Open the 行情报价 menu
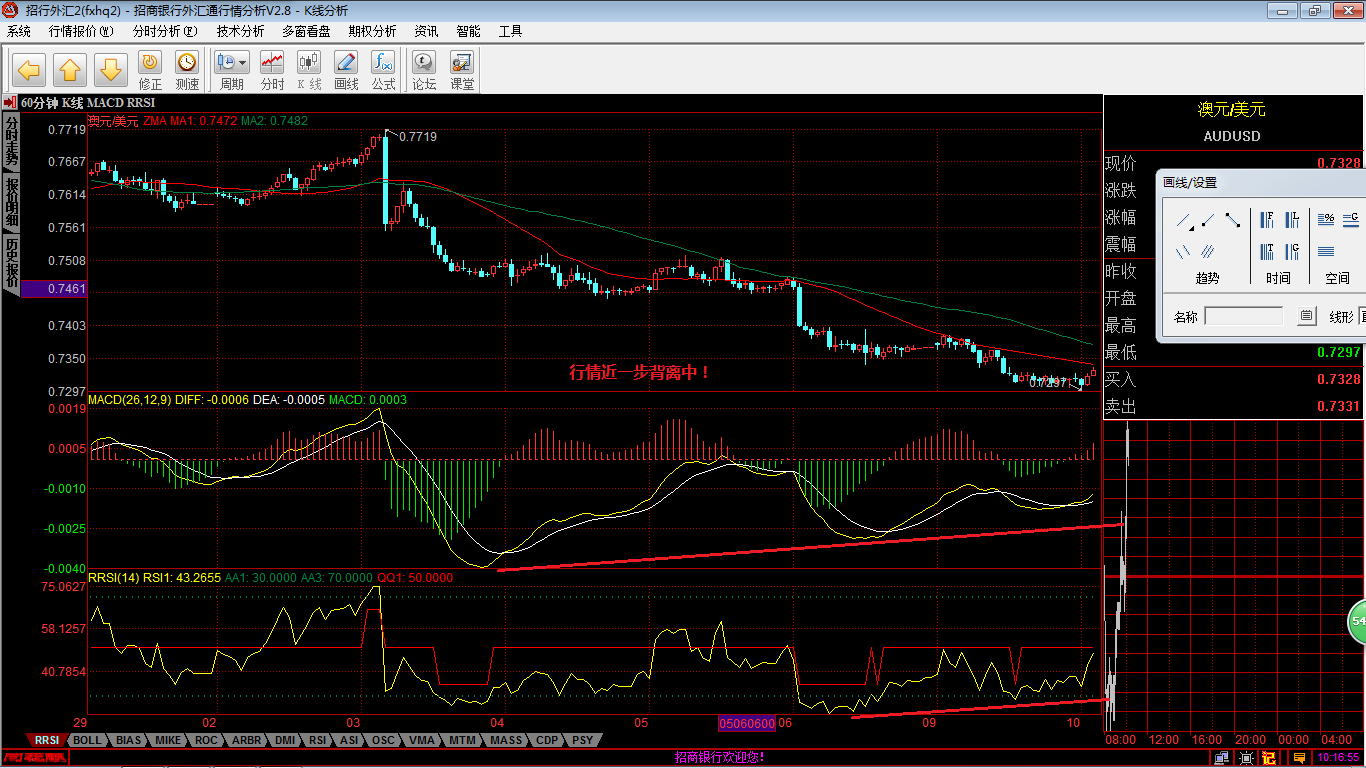Screen dimensions: 1366x768 coord(81,31)
